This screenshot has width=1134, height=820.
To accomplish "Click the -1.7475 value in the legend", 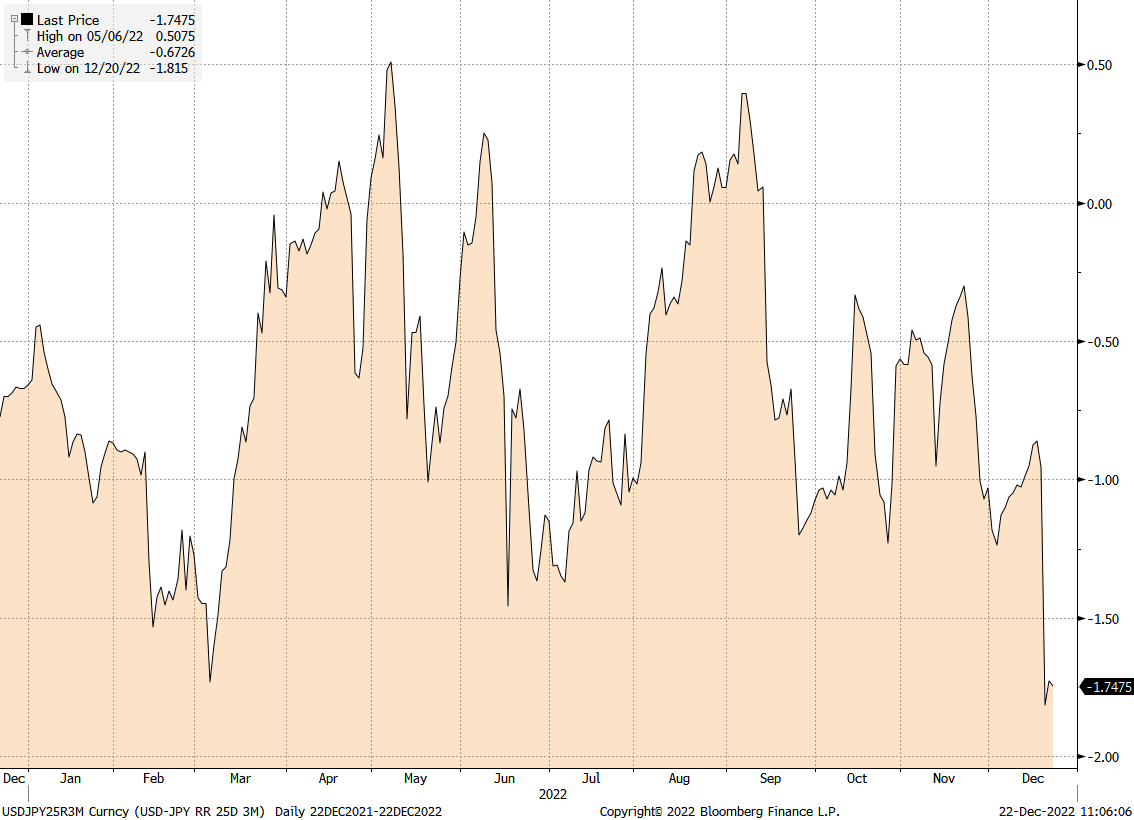I will (x=173, y=20).
